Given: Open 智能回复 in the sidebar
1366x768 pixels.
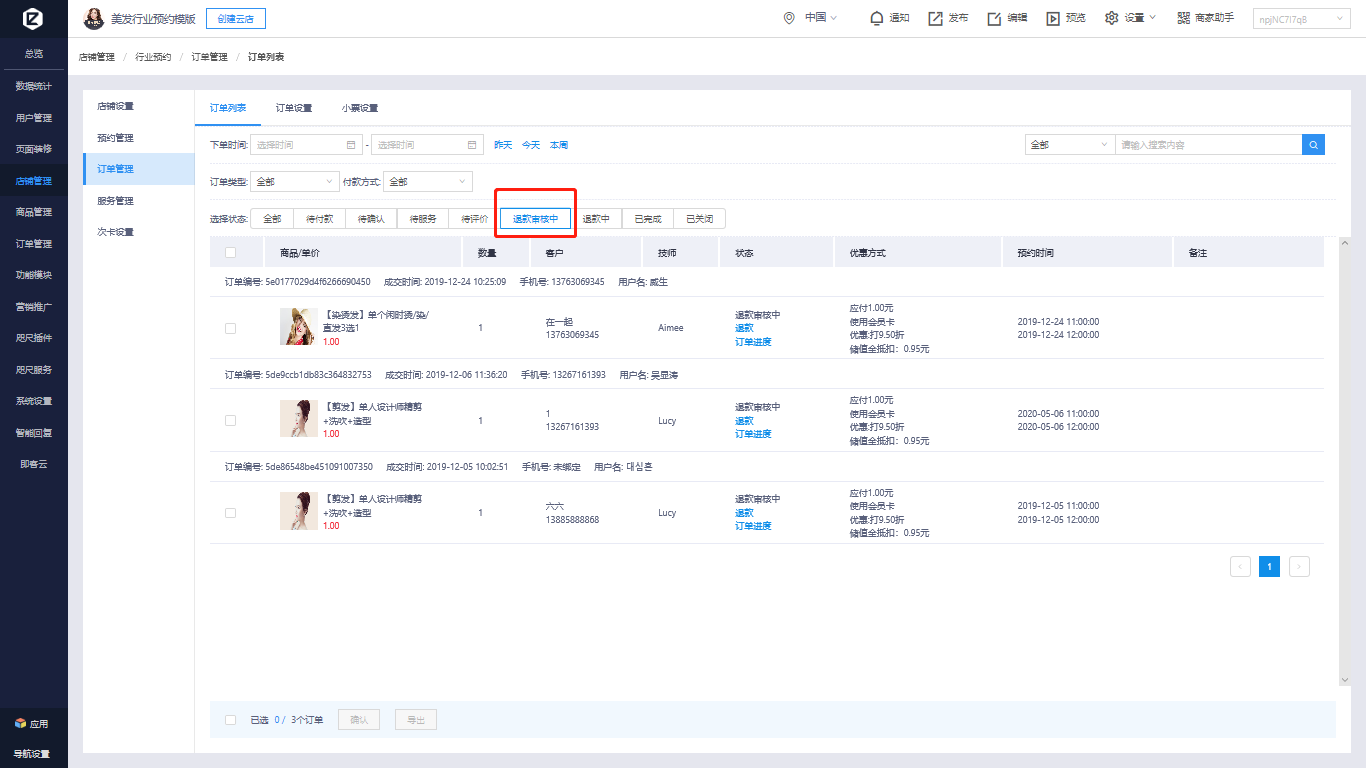Looking at the screenshot, I should coord(34,433).
